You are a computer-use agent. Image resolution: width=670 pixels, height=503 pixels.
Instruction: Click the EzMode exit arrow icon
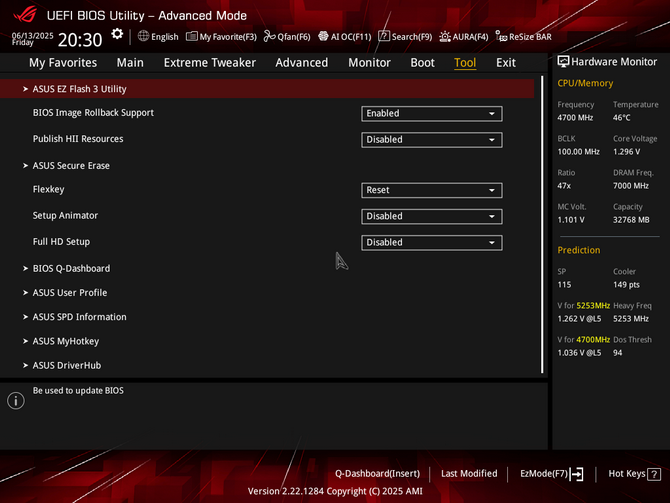tap(577, 474)
